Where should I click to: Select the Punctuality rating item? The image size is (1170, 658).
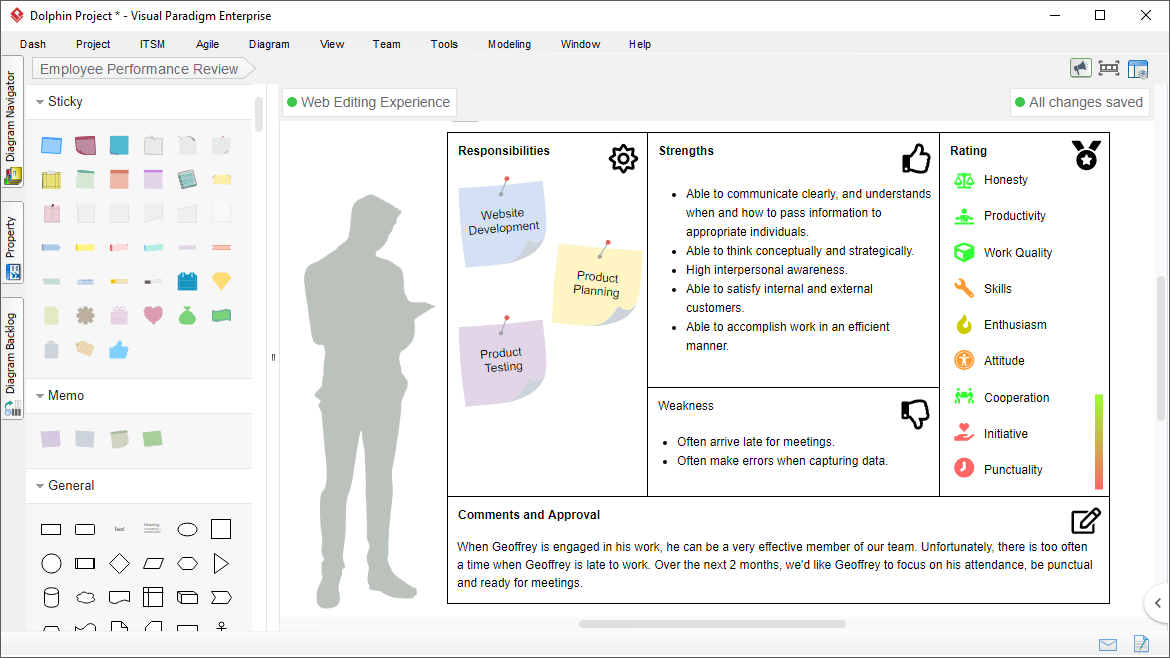(998, 469)
